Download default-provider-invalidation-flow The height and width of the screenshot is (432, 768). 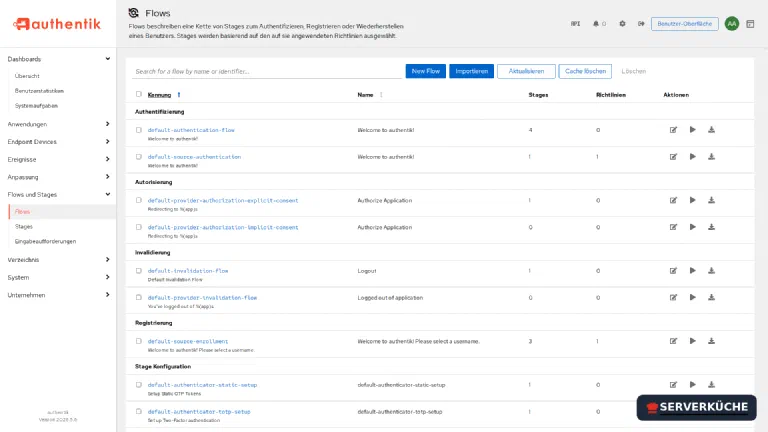click(711, 297)
